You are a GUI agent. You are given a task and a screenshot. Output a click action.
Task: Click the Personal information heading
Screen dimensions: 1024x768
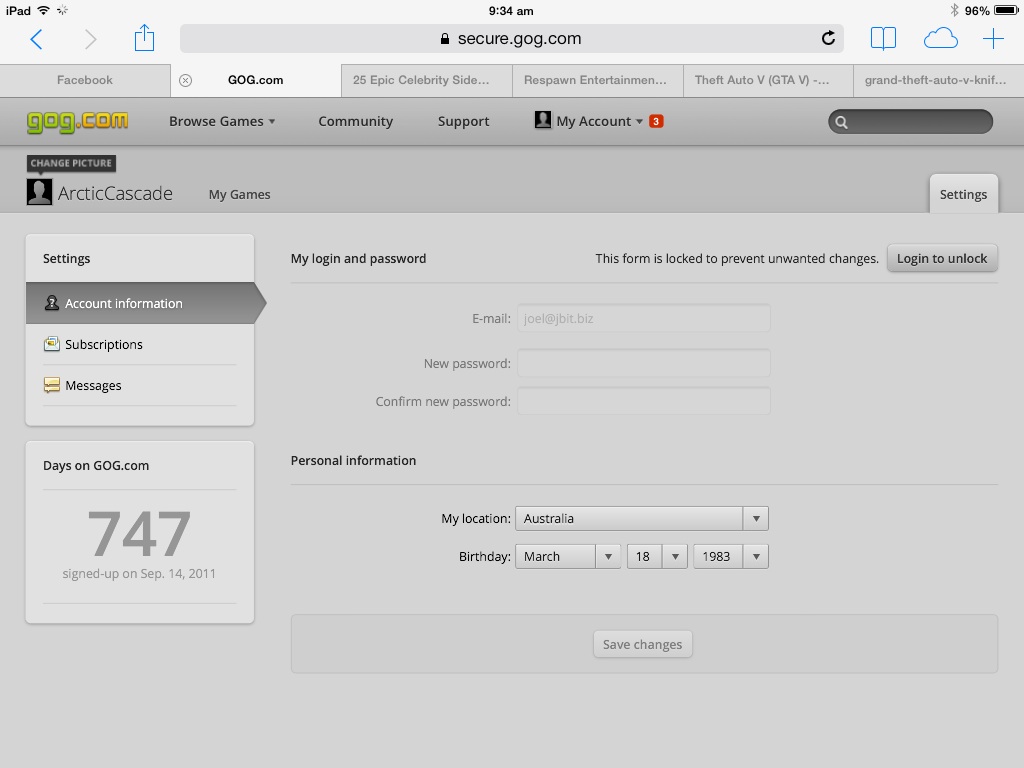coord(353,460)
